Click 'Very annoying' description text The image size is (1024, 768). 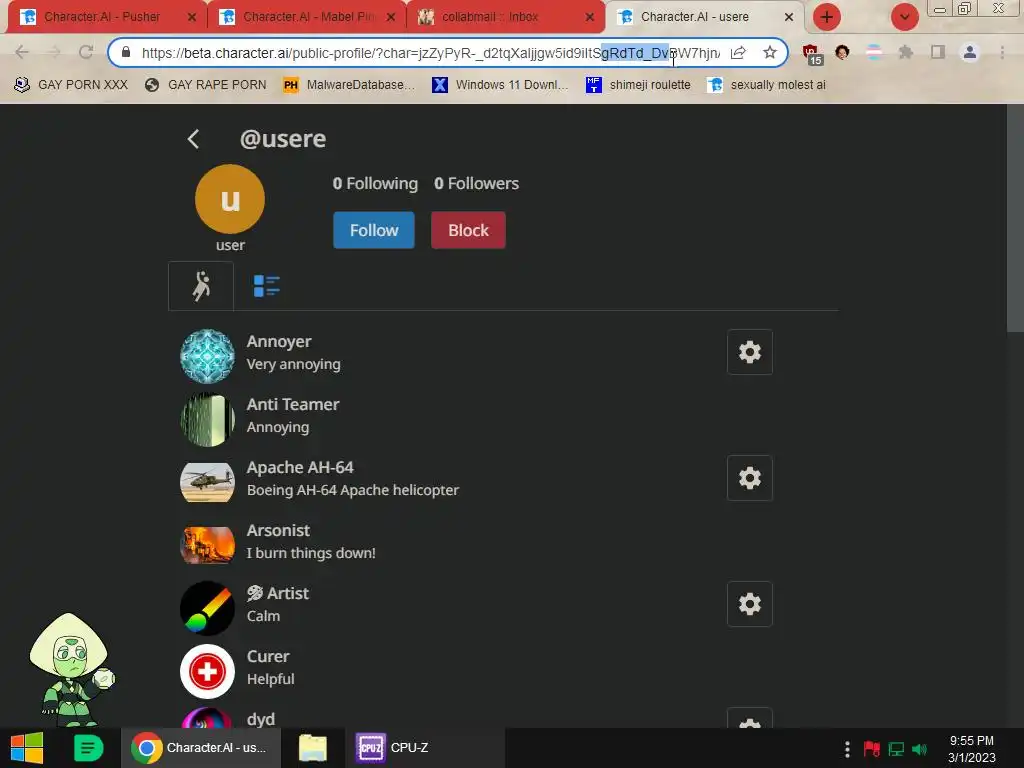tap(293, 364)
